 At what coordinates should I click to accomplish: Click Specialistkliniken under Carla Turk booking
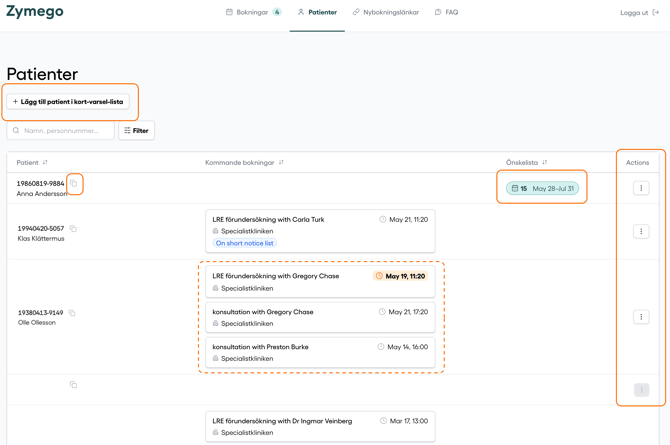(247, 231)
